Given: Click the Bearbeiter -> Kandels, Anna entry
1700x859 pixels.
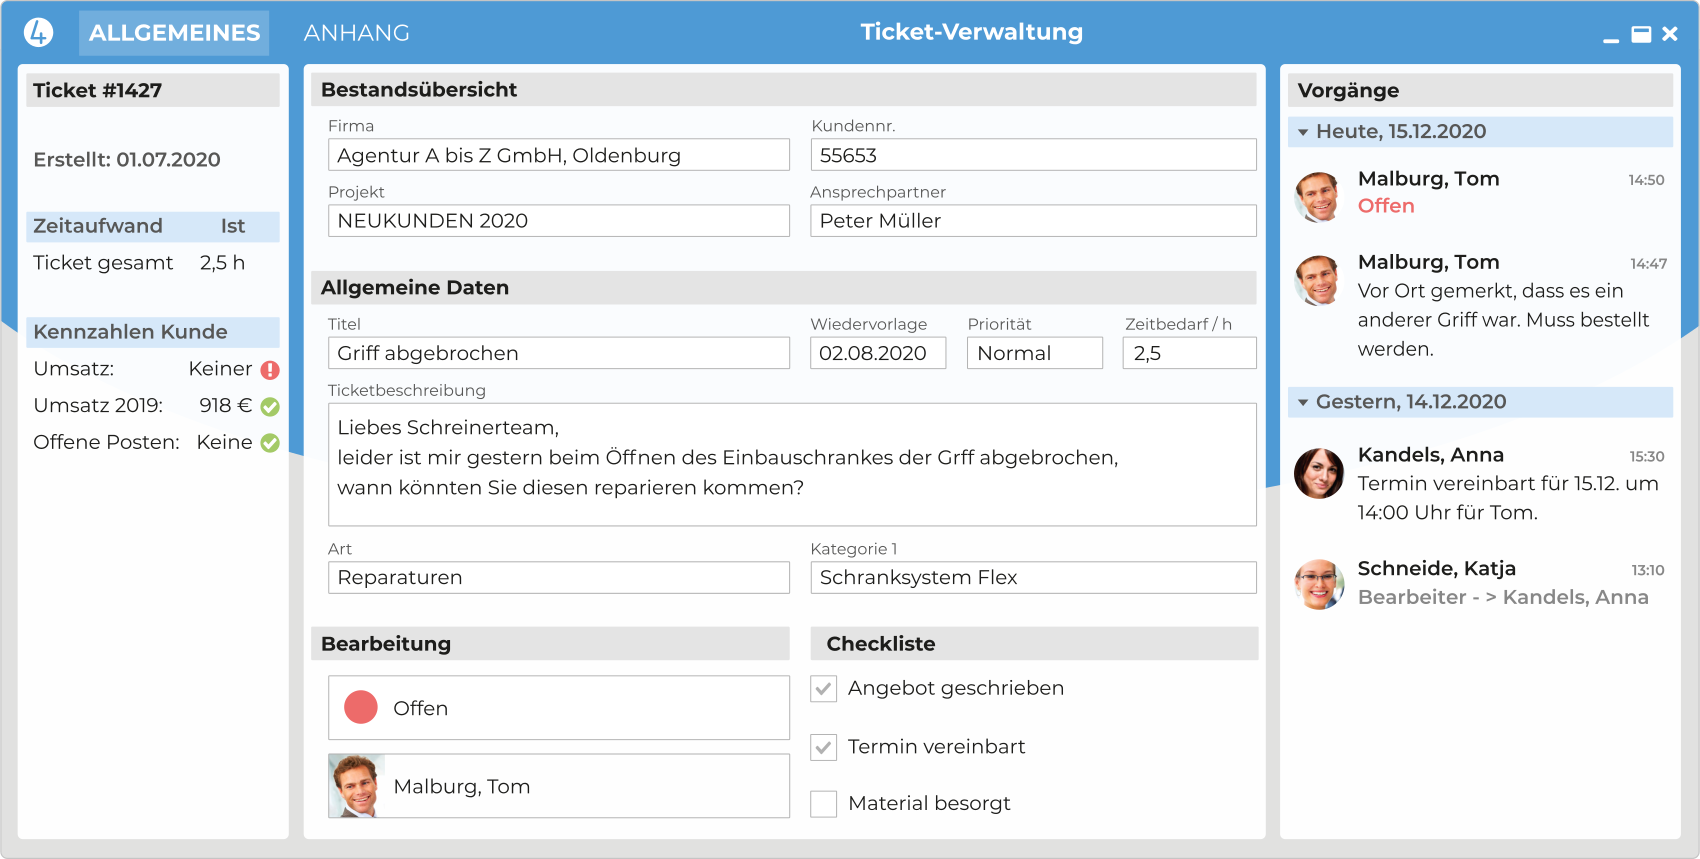Looking at the screenshot, I should [1502, 597].
